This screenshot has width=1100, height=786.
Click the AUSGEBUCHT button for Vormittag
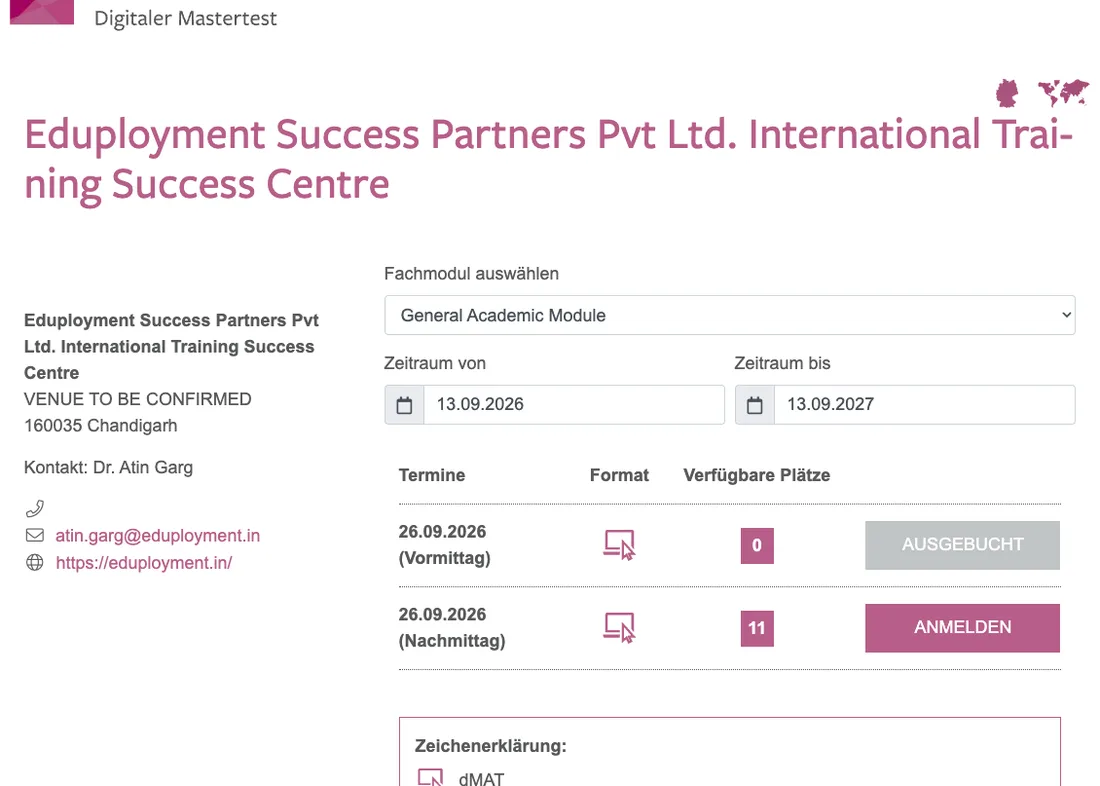[x=962, y=545]
